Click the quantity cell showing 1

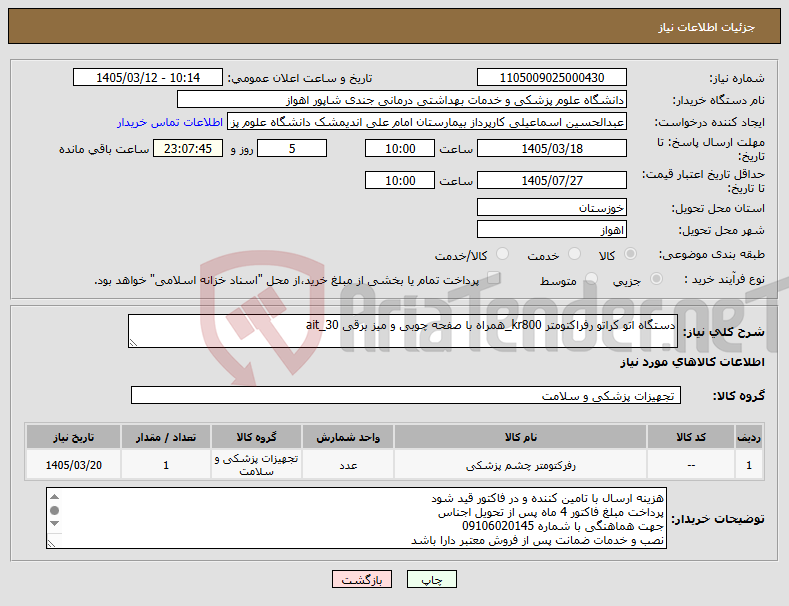(166, 465)
